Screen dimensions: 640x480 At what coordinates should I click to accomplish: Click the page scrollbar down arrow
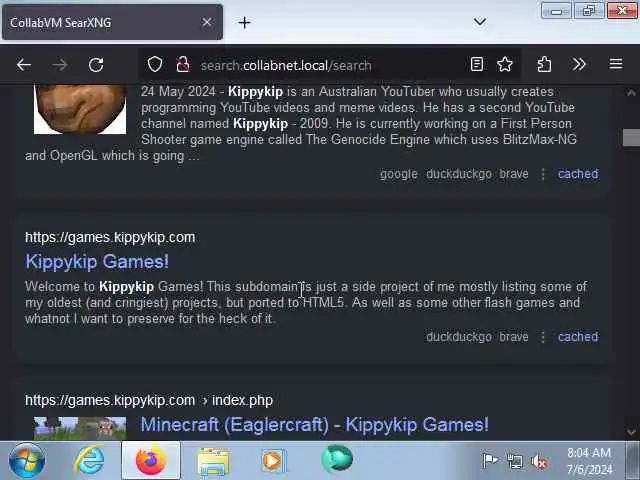[x=631, y=431]
